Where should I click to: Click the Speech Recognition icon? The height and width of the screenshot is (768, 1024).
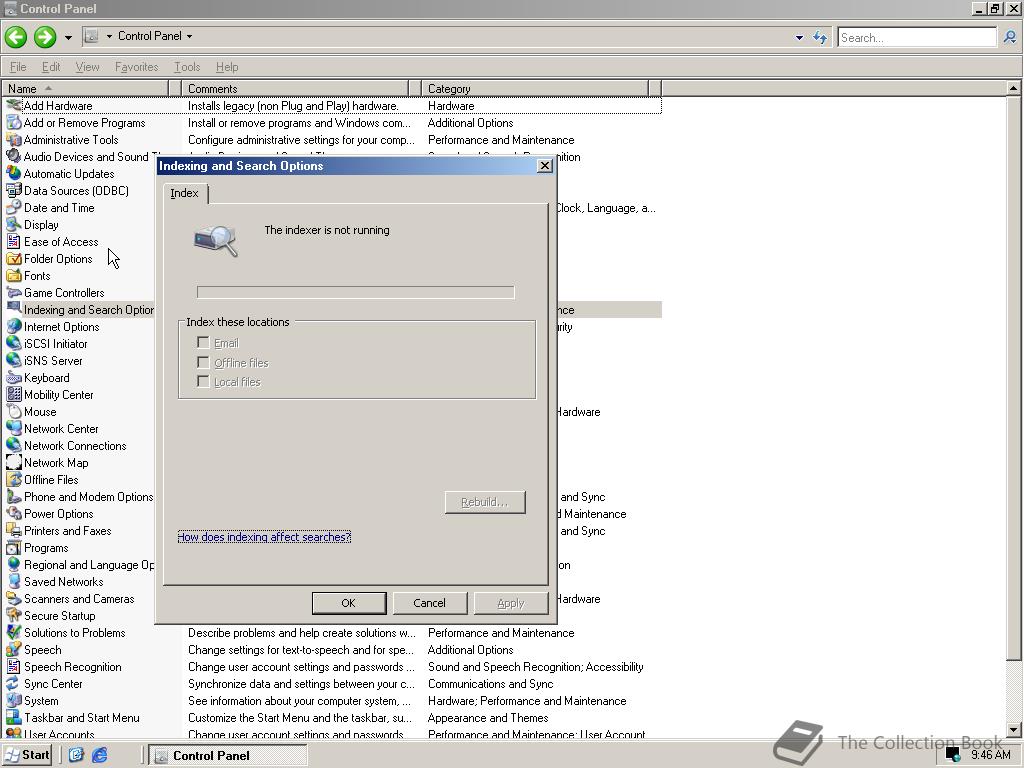point(13,666)
